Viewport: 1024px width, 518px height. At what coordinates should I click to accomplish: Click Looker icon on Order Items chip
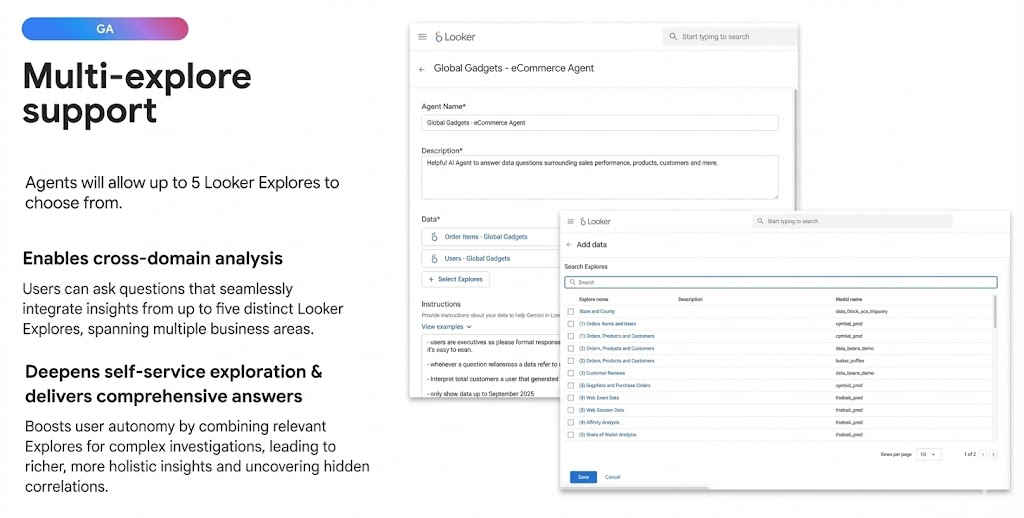tap(434, 236)
